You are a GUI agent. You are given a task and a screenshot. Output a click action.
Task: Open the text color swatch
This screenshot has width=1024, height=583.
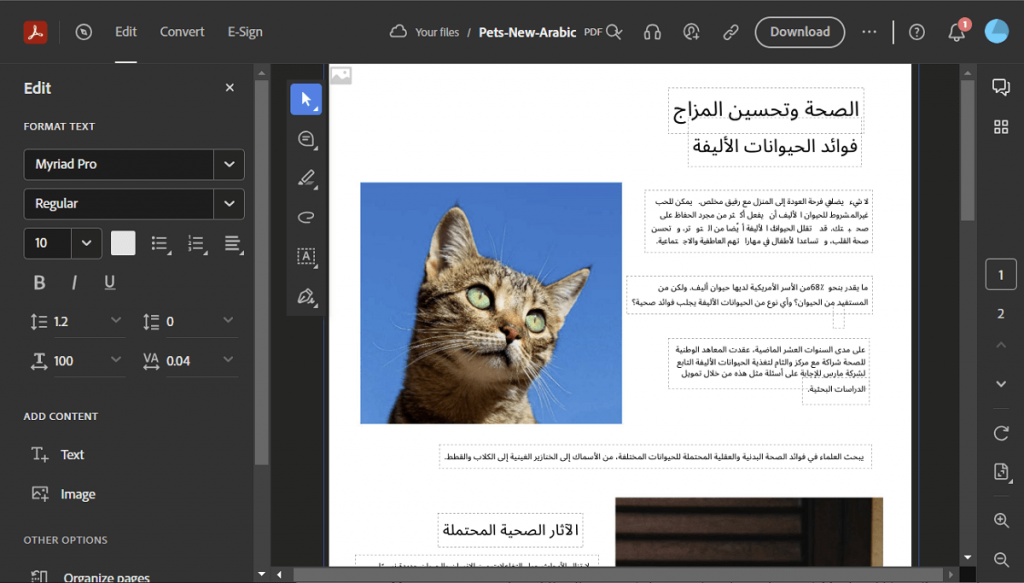pos(122,243)
